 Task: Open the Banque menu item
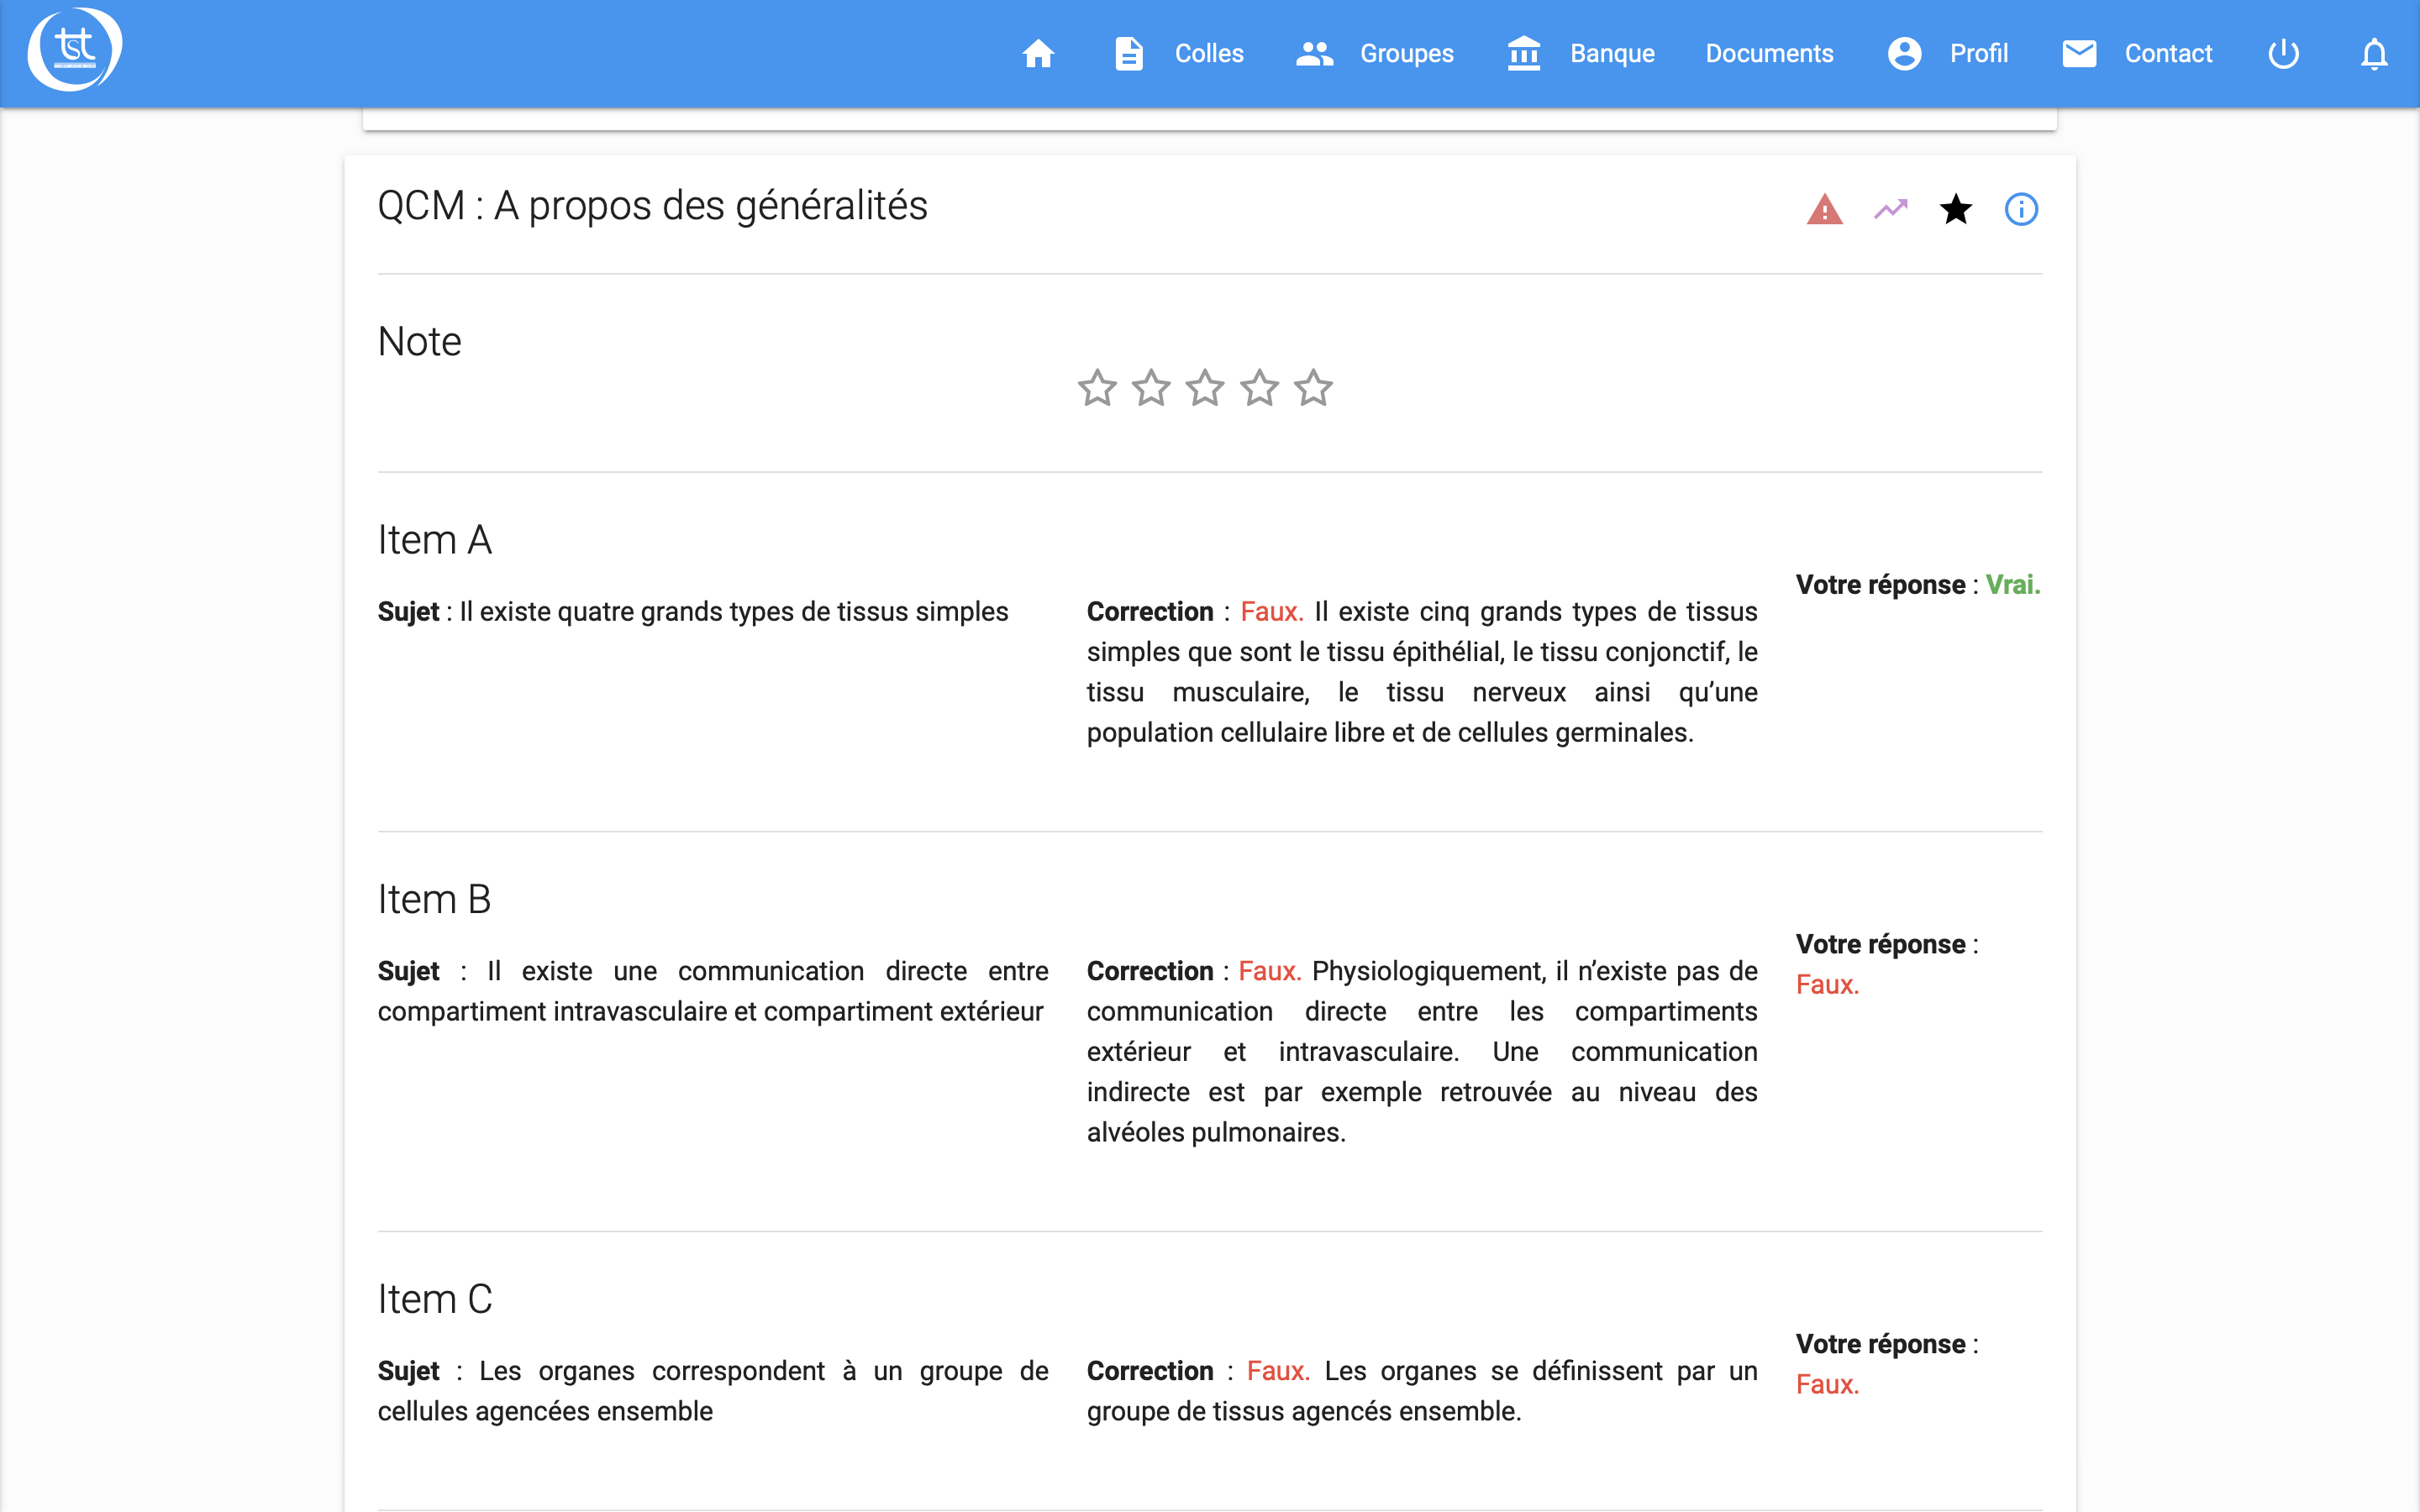pos(1612,53)
